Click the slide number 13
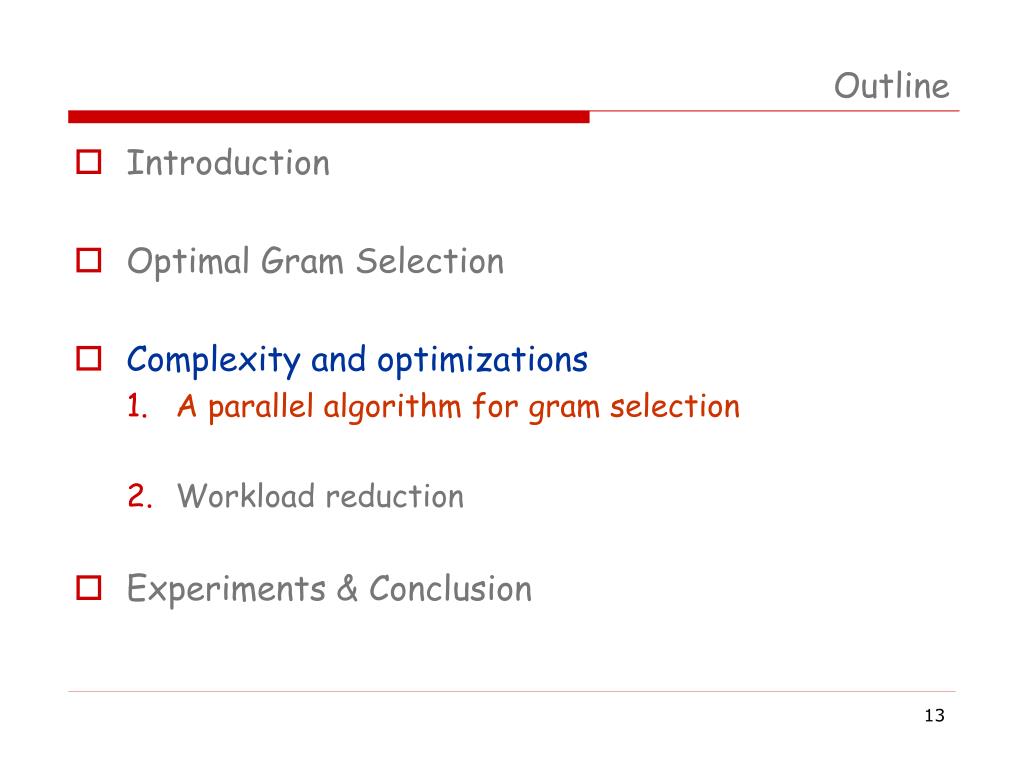1024x768 pixels. [935, 716]
